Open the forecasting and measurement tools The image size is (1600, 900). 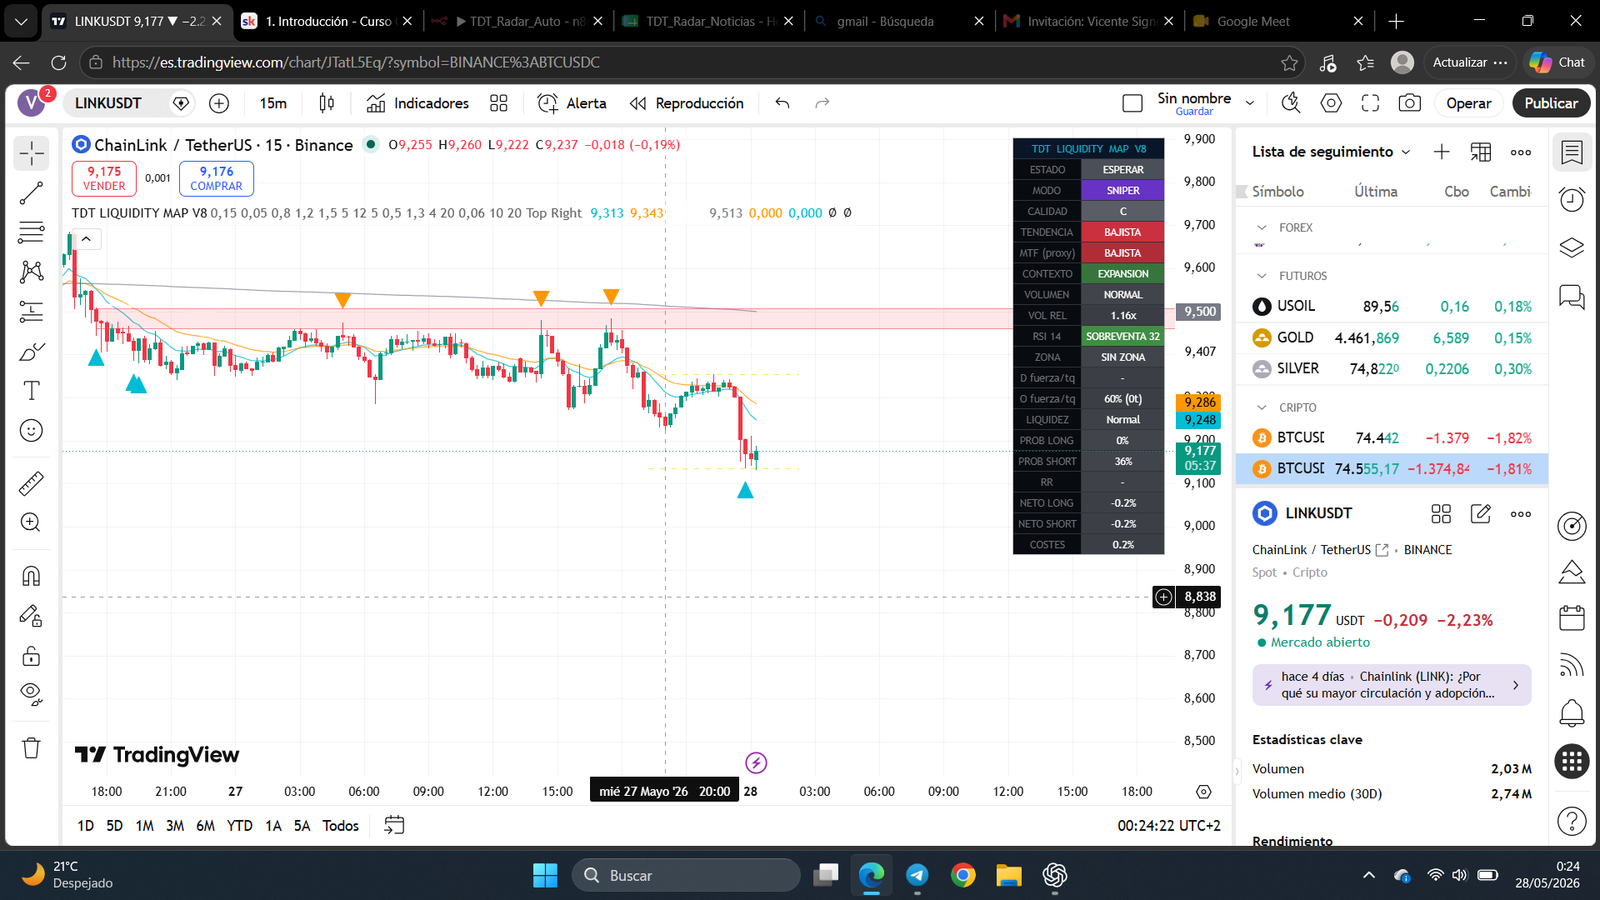[x=32, y=312]
